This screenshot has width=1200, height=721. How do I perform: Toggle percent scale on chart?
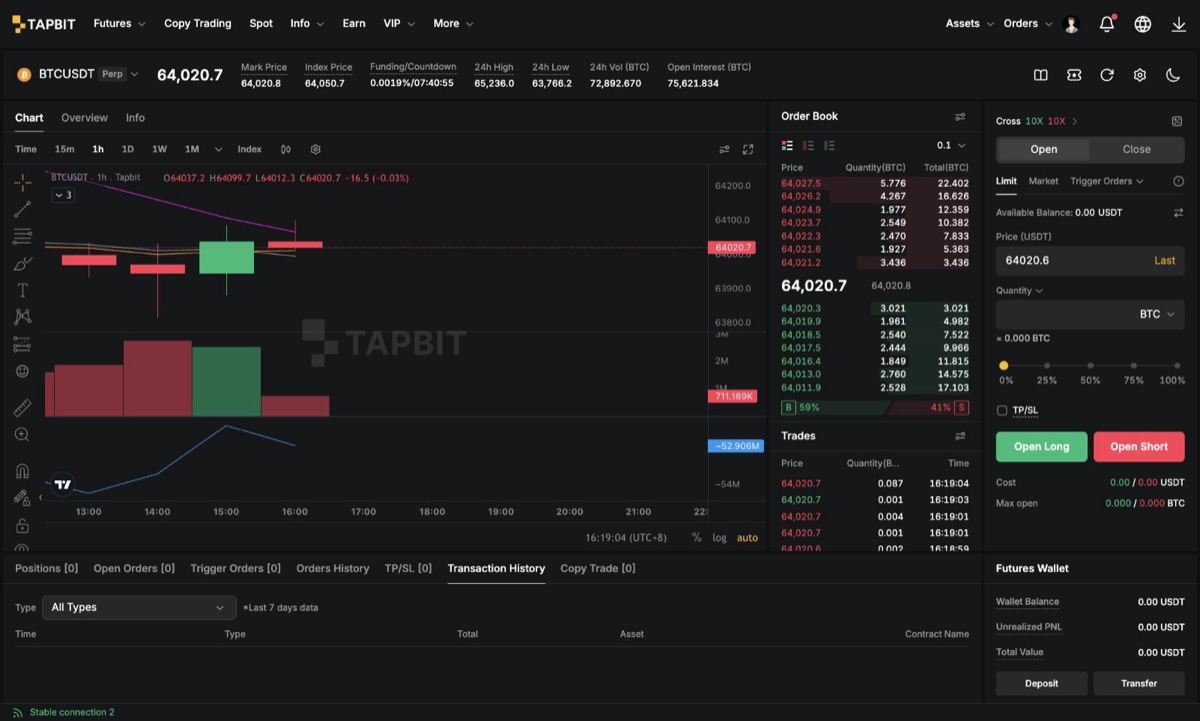pyautogui.click(x=696, y=538)
